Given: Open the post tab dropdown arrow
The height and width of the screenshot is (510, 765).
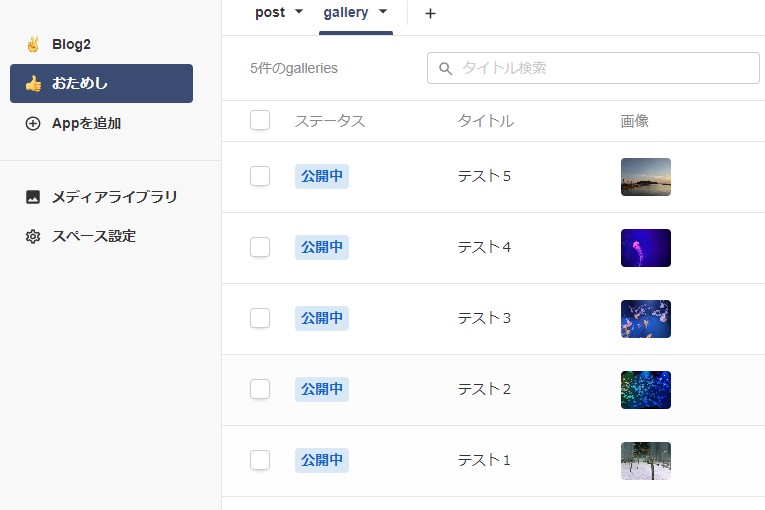Looking at the screenshot, I should click(298, 13).
